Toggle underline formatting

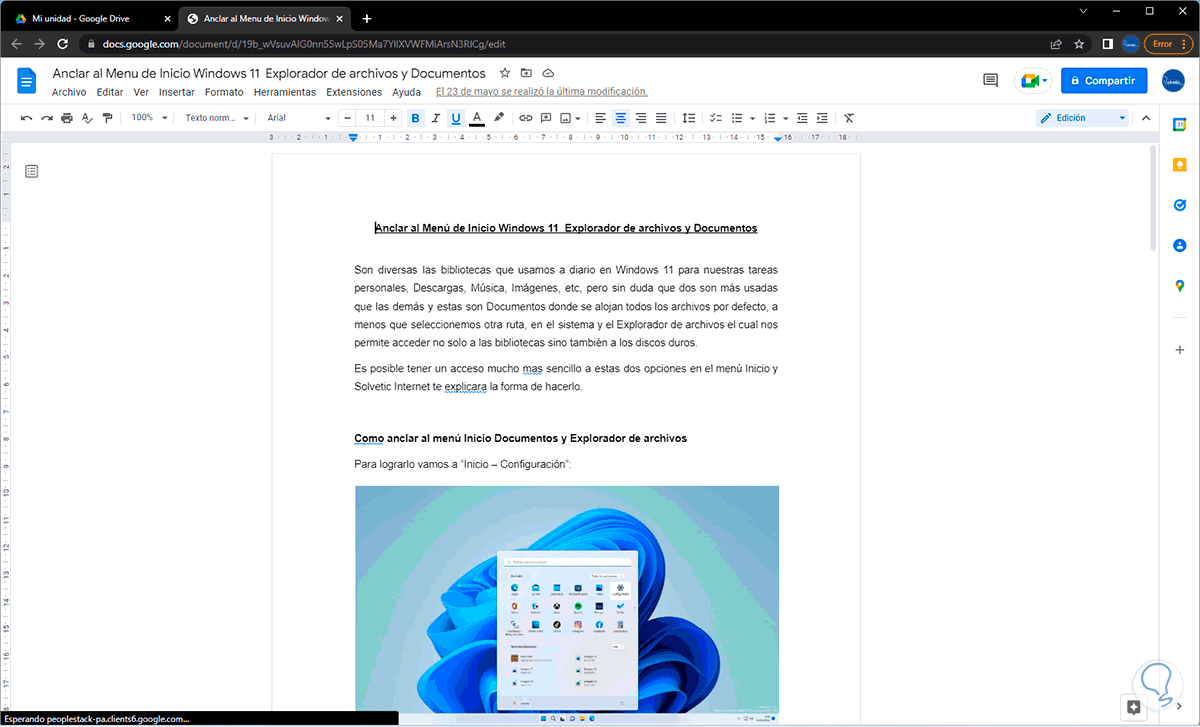(456, 118)
